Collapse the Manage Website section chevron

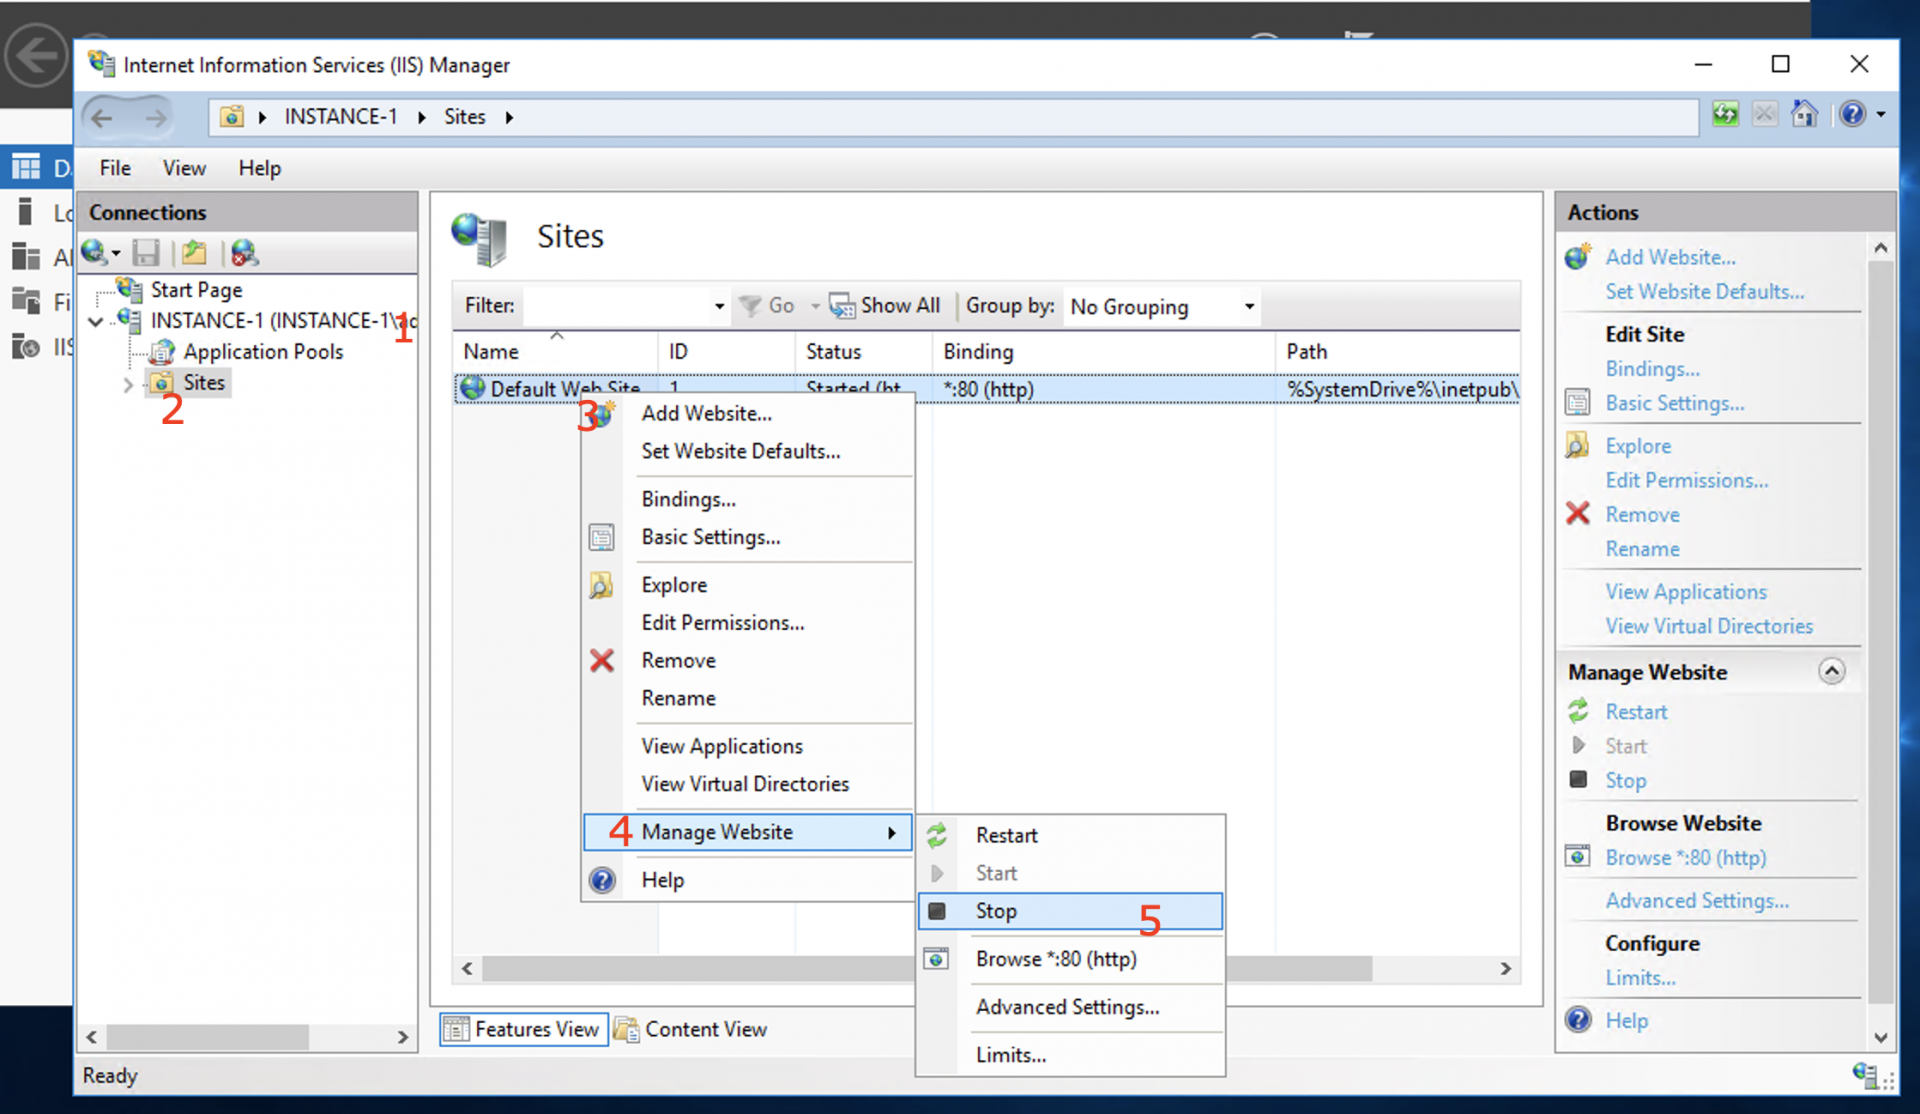pyautogui.click(x=1831, y=671)
